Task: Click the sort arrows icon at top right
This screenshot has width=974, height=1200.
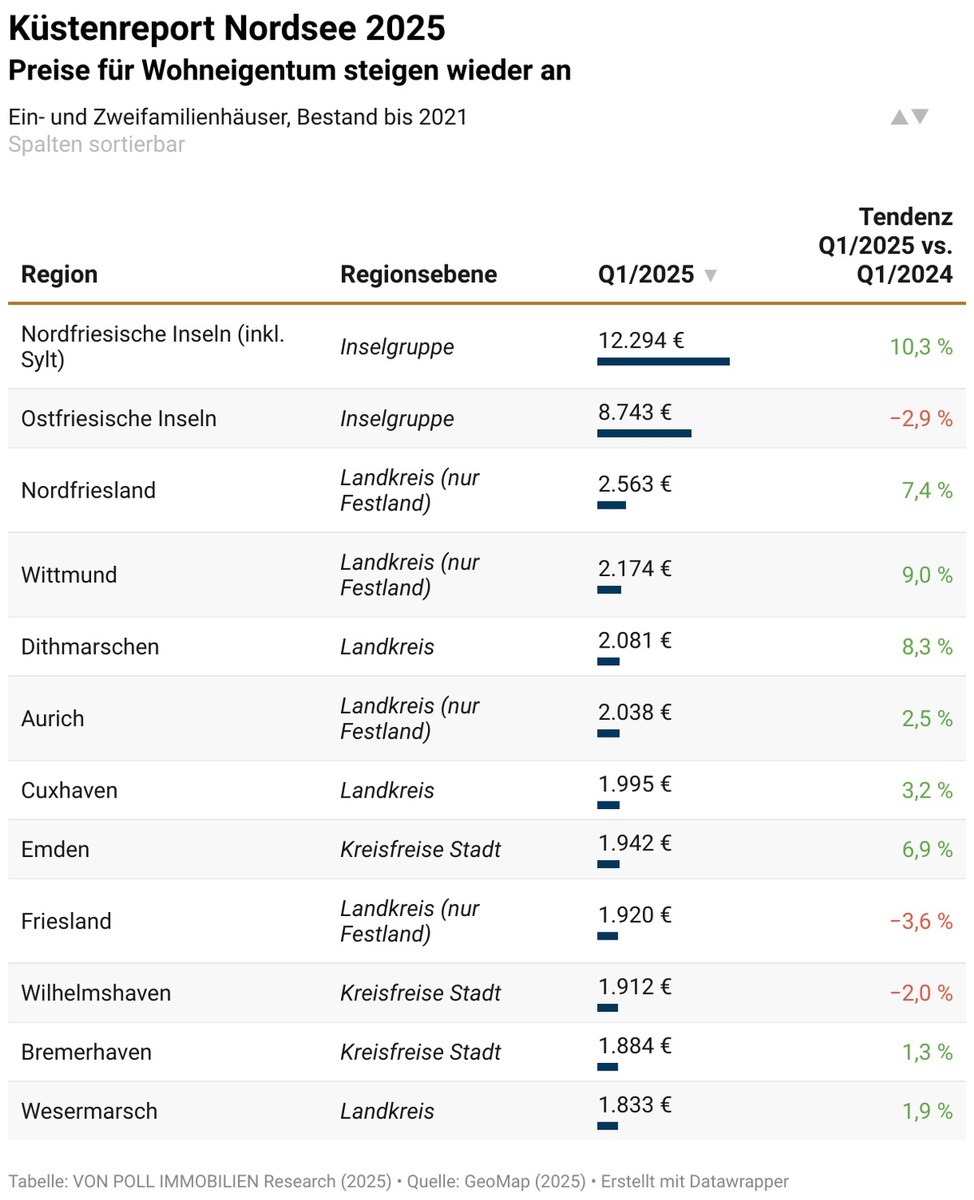Action: pos(910,117)
